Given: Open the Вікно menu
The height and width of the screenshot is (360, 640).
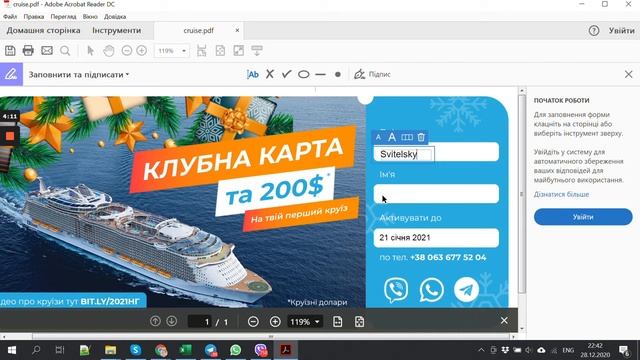Looking at the screenshot, I should (90, 17).
